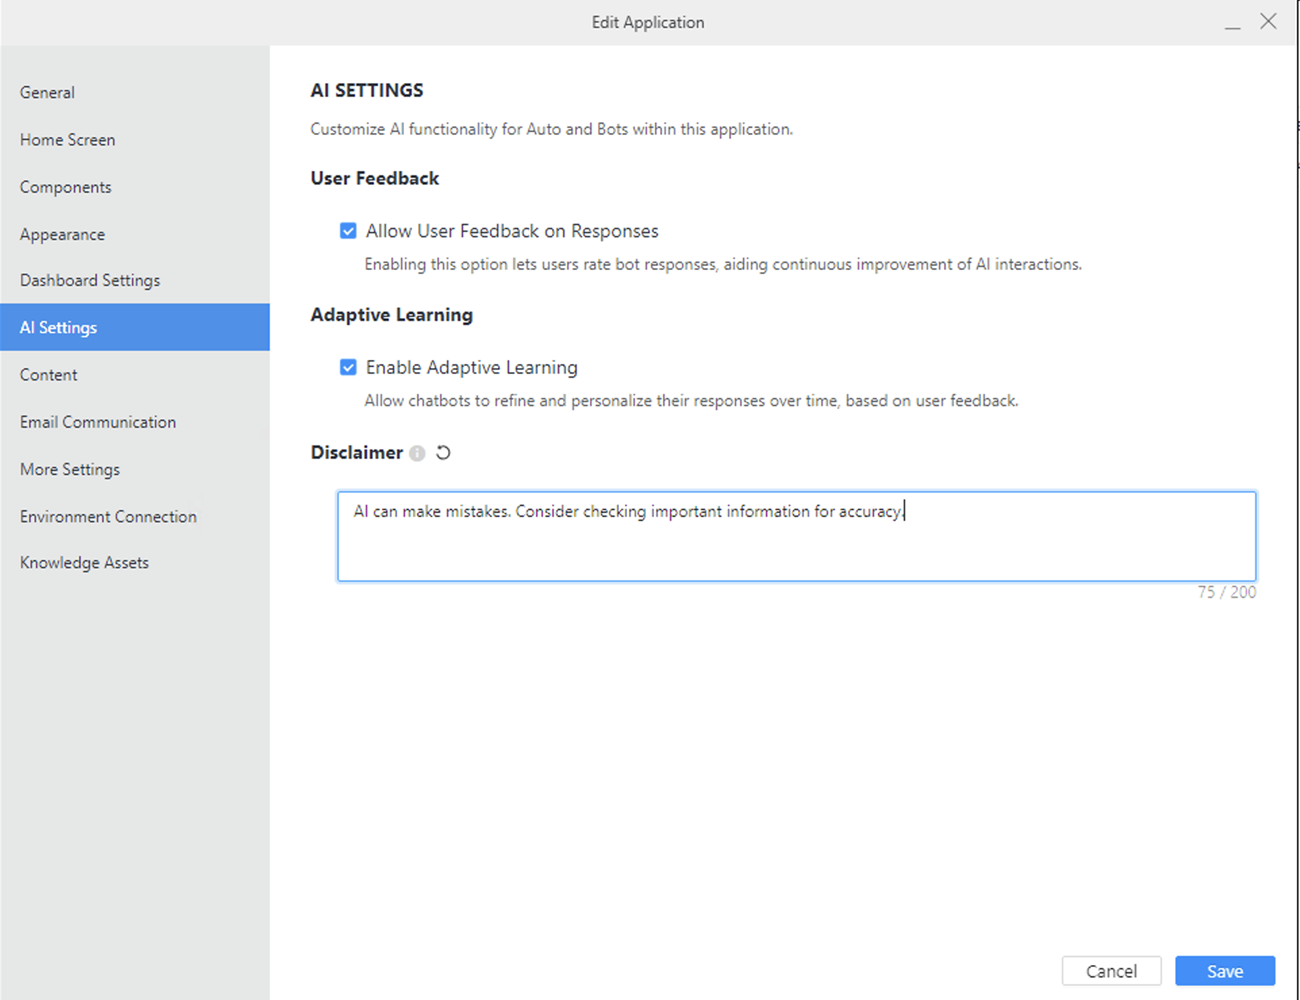Image resolution: width=1300 pixels, height=1000 pixels.
Task: Reset the Disclaimer text to default
Action: tap(443, 453)
